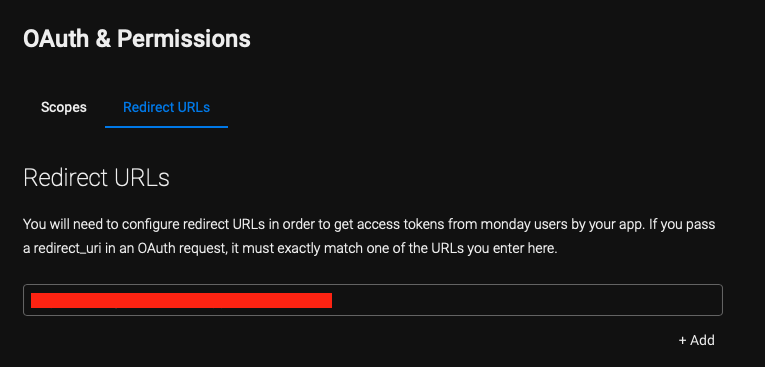Click the empty right side of URL field
Viewport: 765px width, 367px height.
coord(527,300)
